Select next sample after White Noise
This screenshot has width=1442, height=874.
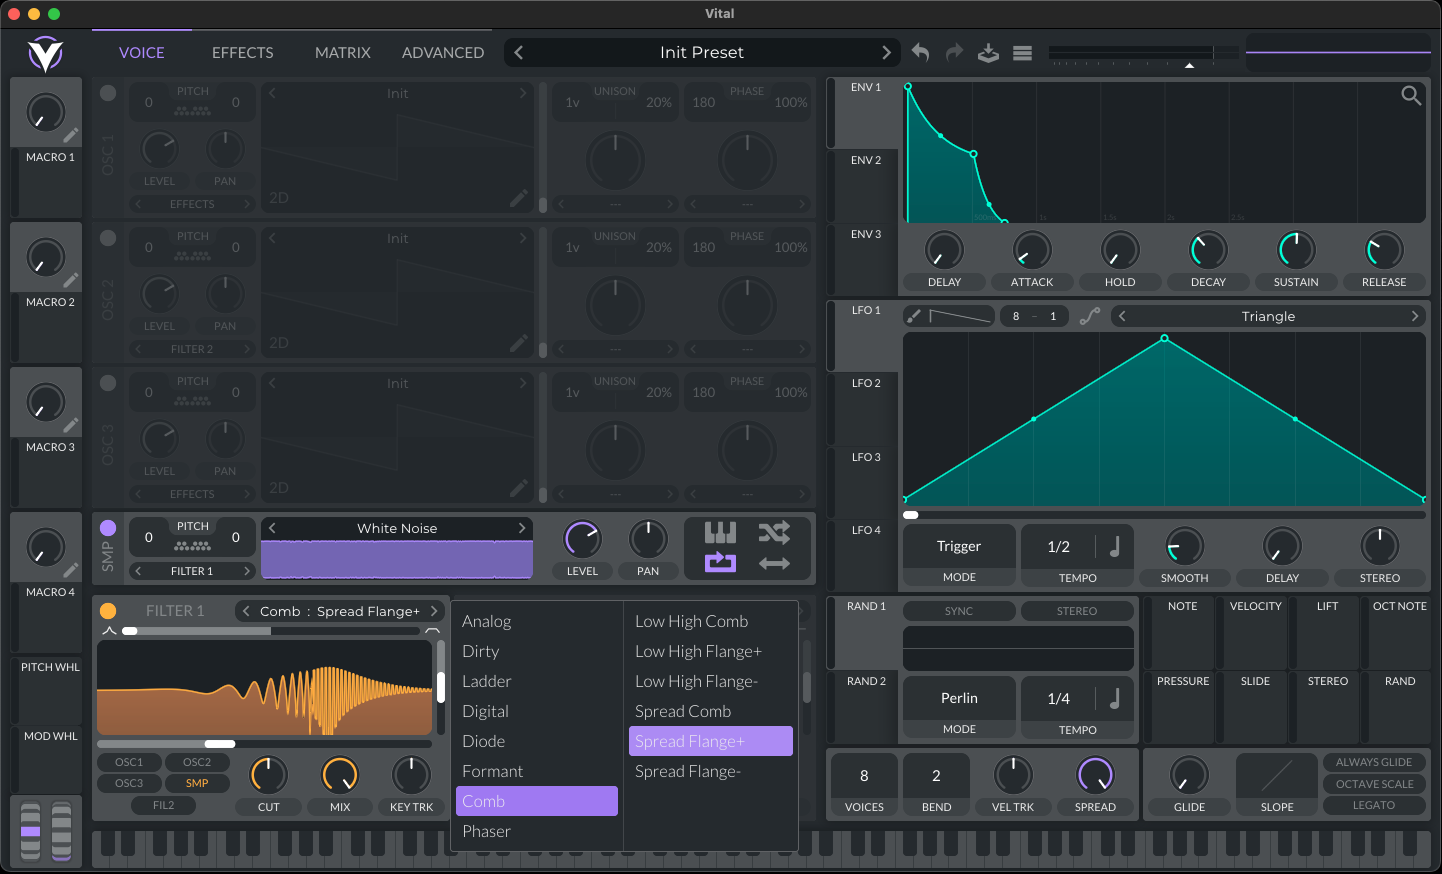[522, 528]
